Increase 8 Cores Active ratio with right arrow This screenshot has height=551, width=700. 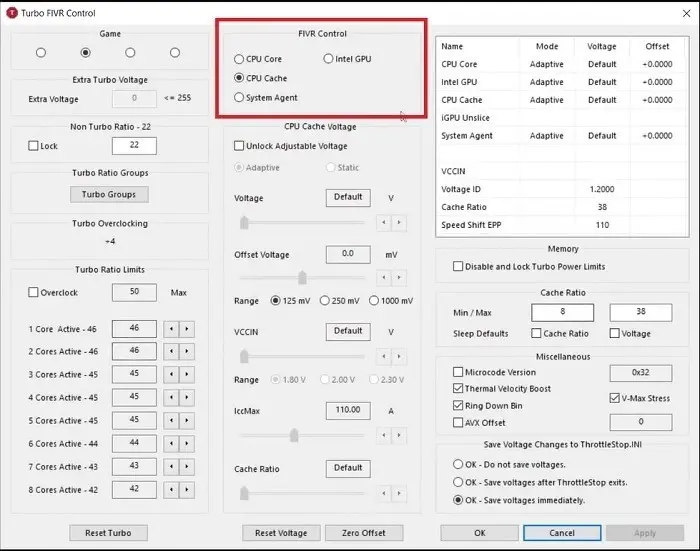187,490
